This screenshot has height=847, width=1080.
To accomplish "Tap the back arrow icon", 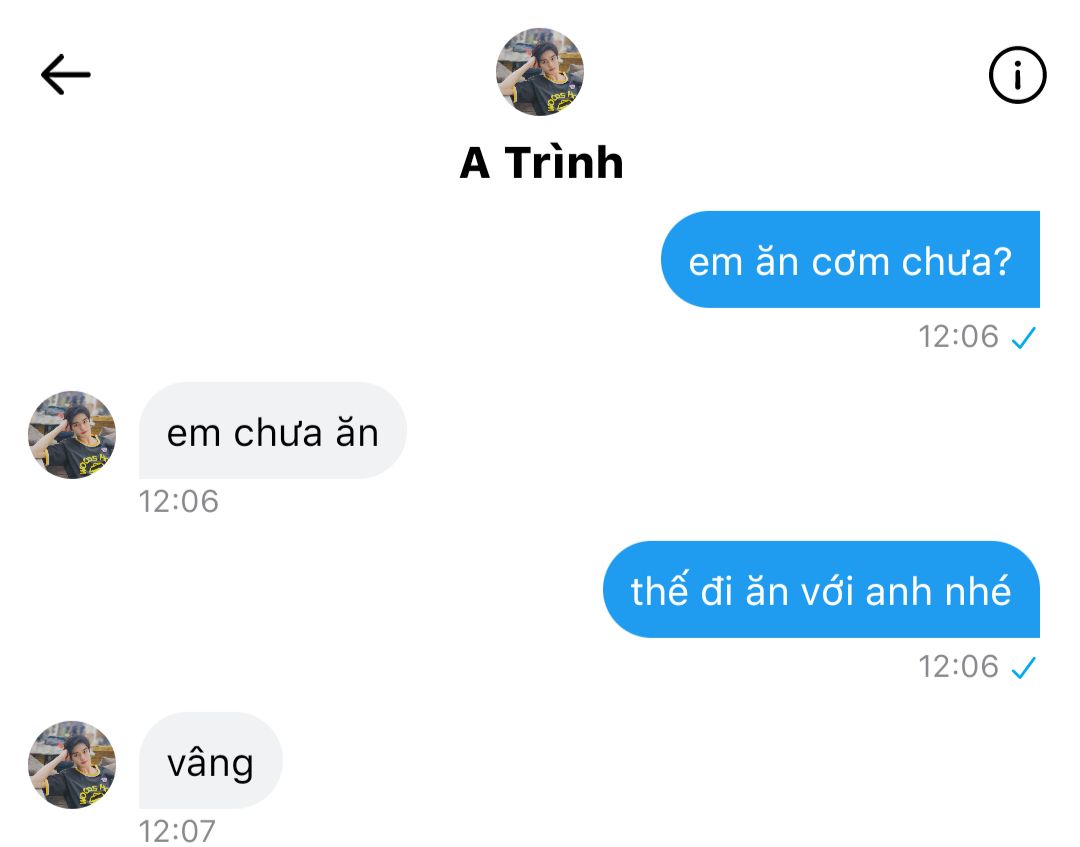I will (65, 74).
